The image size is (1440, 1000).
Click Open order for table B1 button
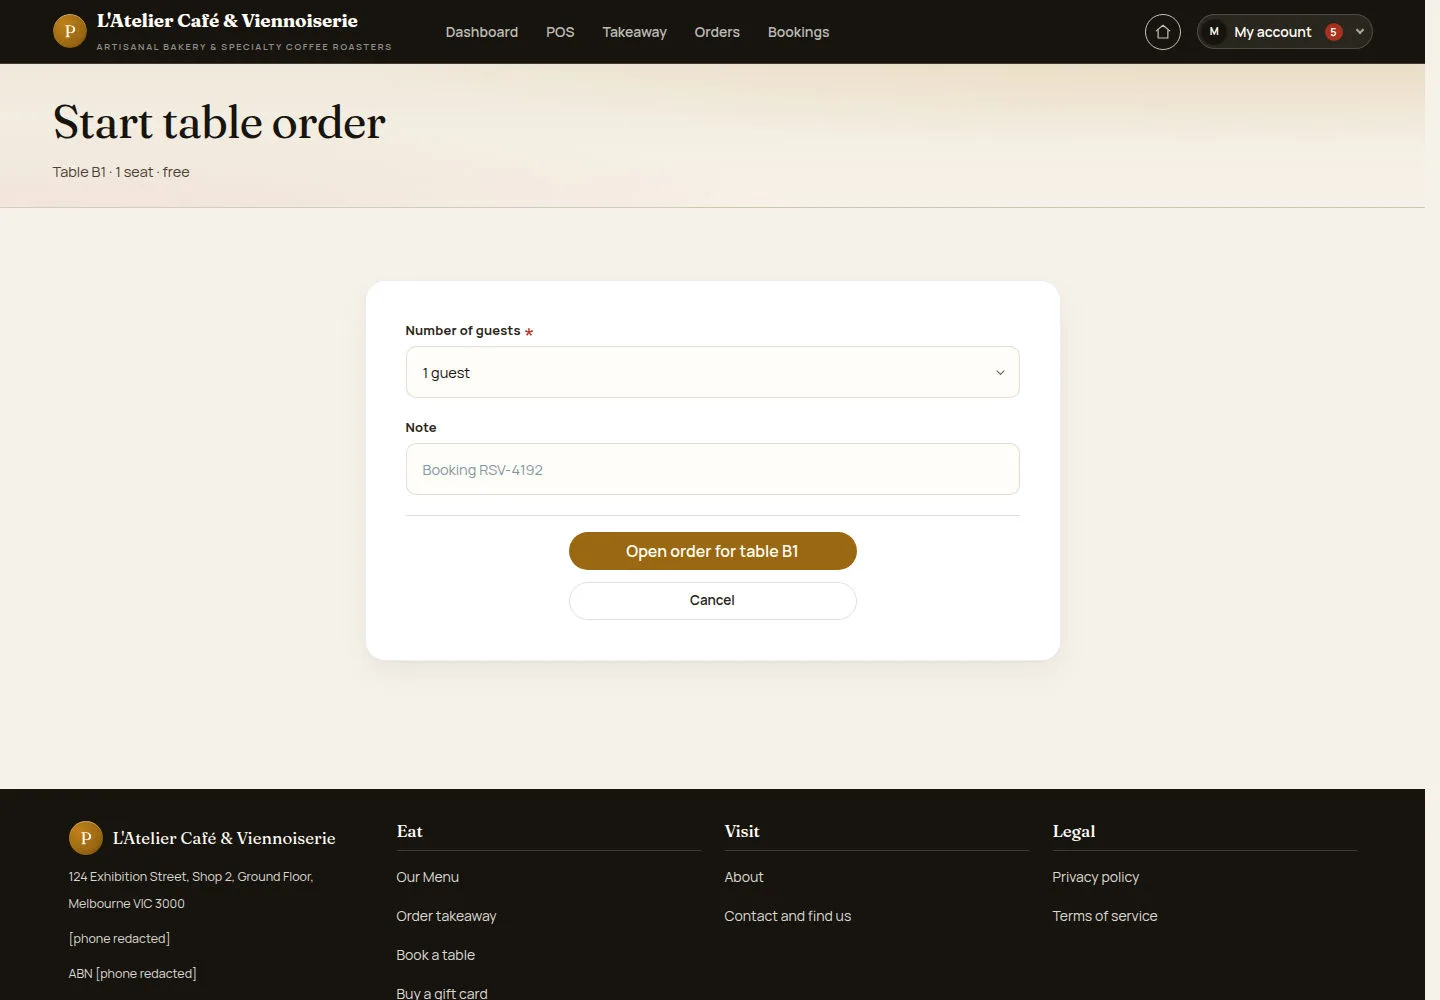712,551
